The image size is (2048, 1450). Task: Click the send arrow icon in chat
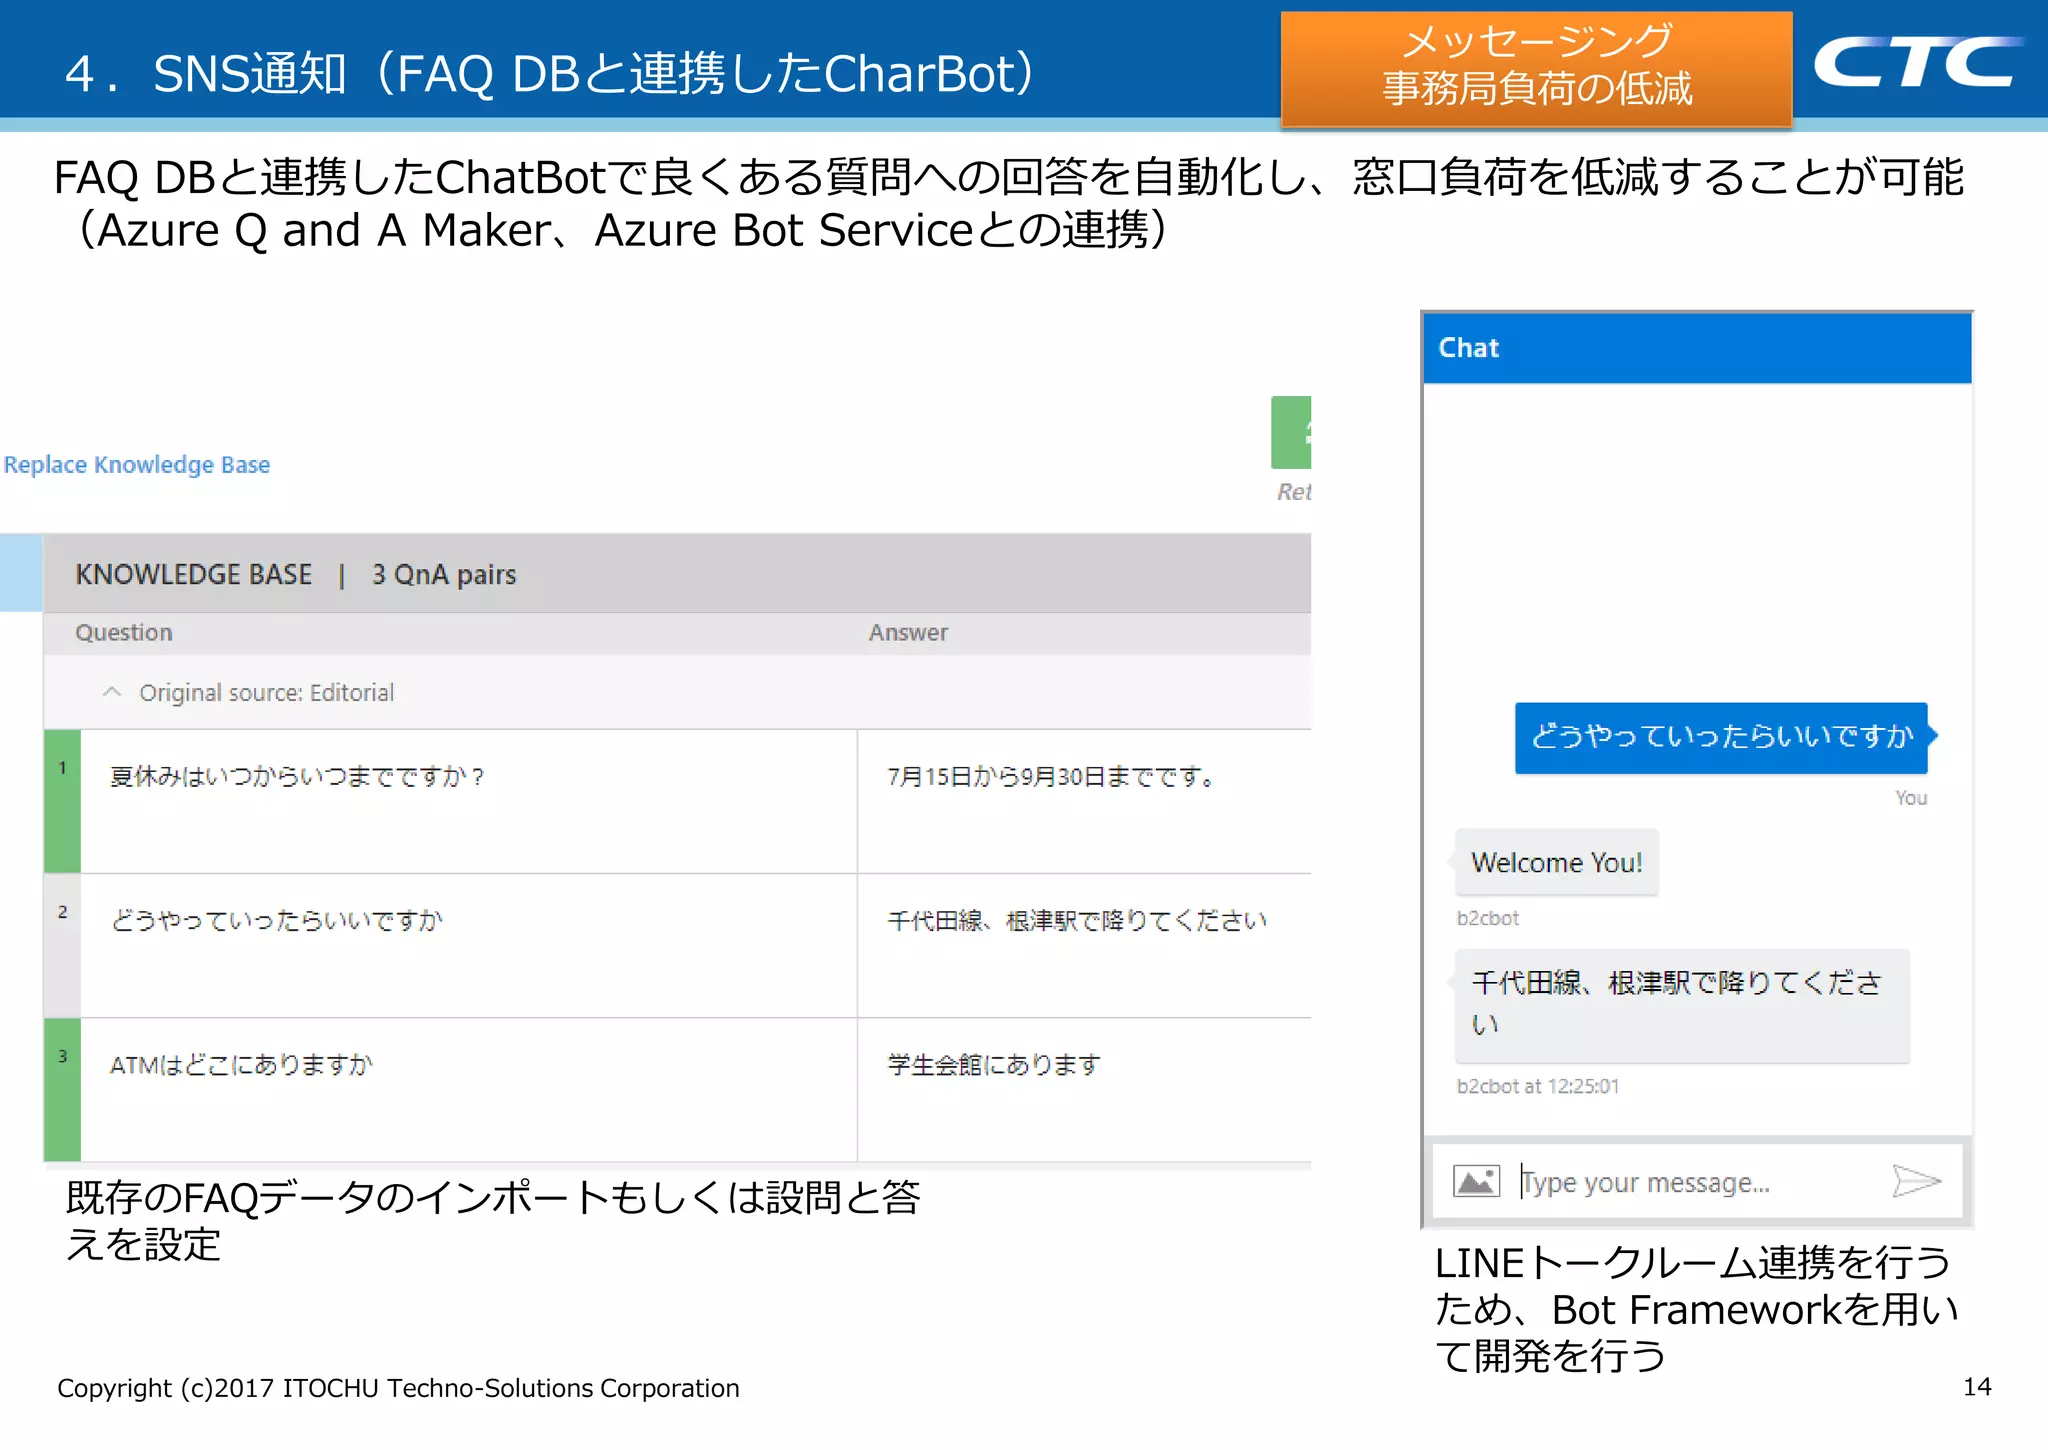click(1916, 1181)
